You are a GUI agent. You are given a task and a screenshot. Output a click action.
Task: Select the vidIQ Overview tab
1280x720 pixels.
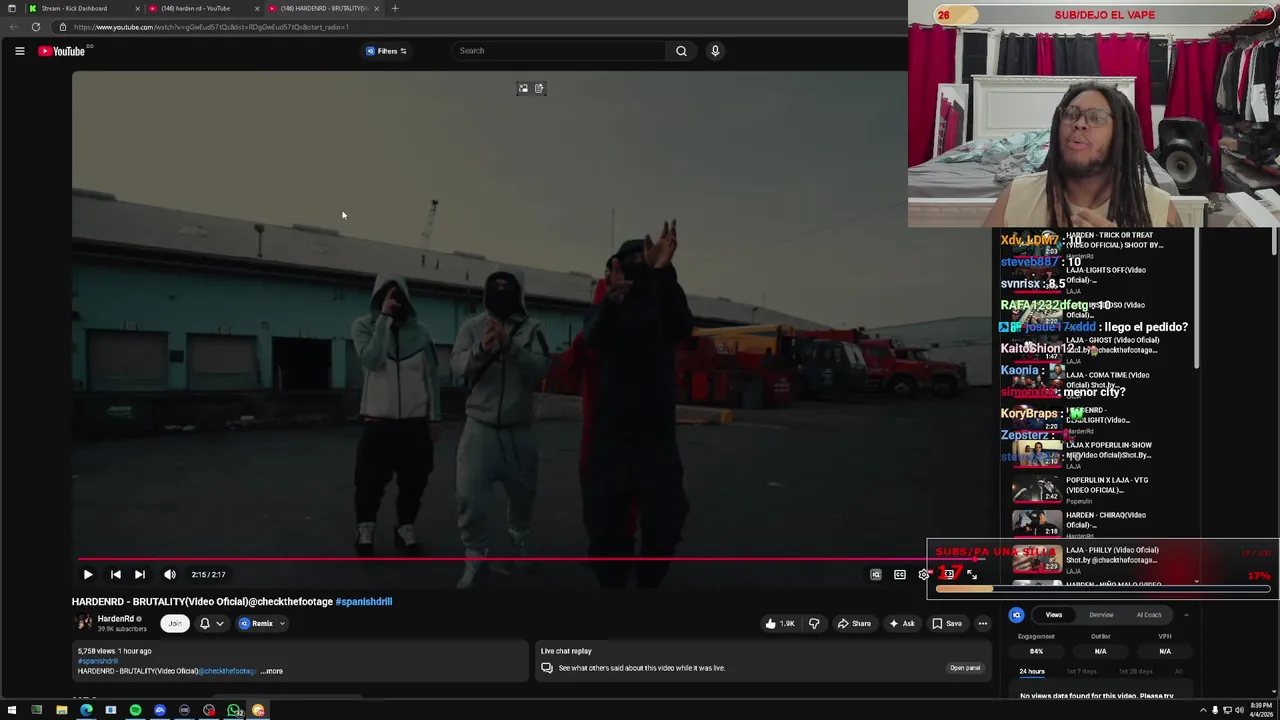[x=1101, y=615]
